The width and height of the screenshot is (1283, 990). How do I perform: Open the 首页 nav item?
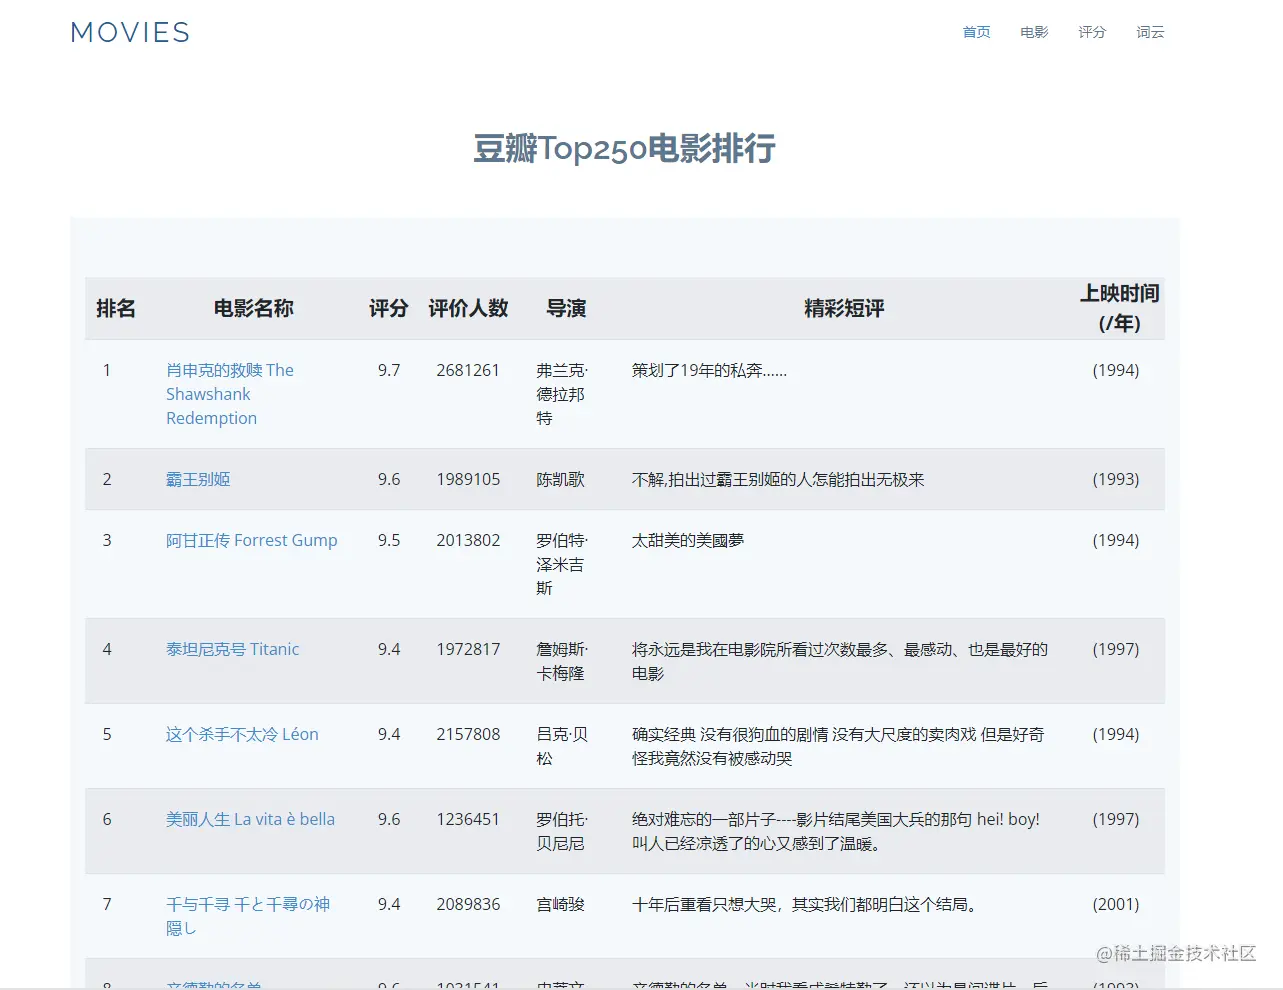[976, 32]
